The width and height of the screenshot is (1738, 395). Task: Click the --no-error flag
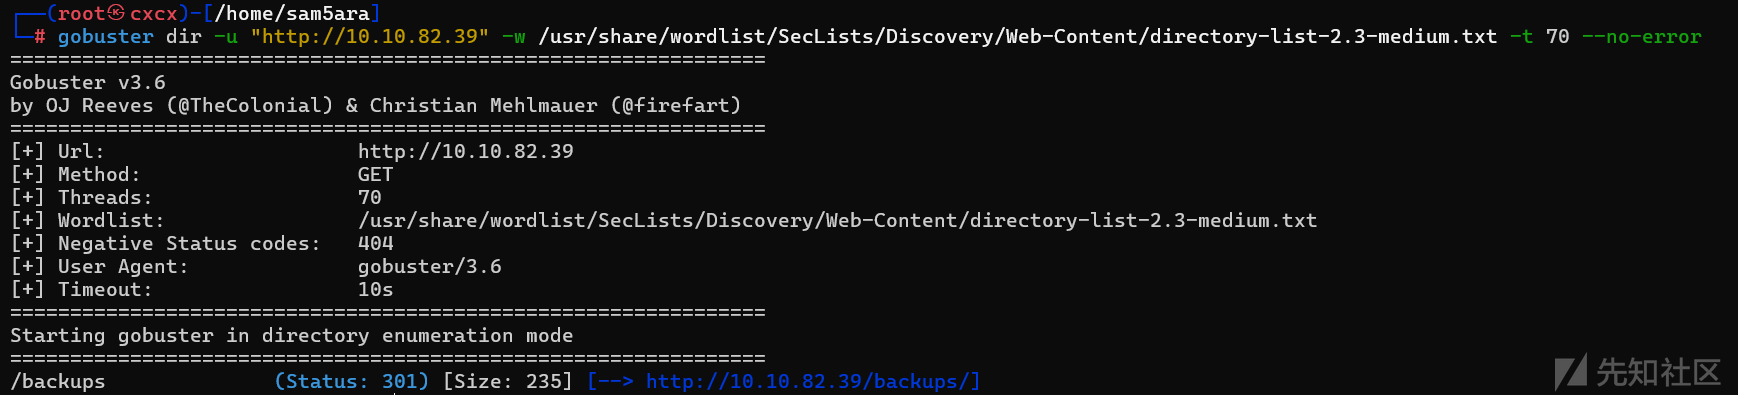(1641, 36)
